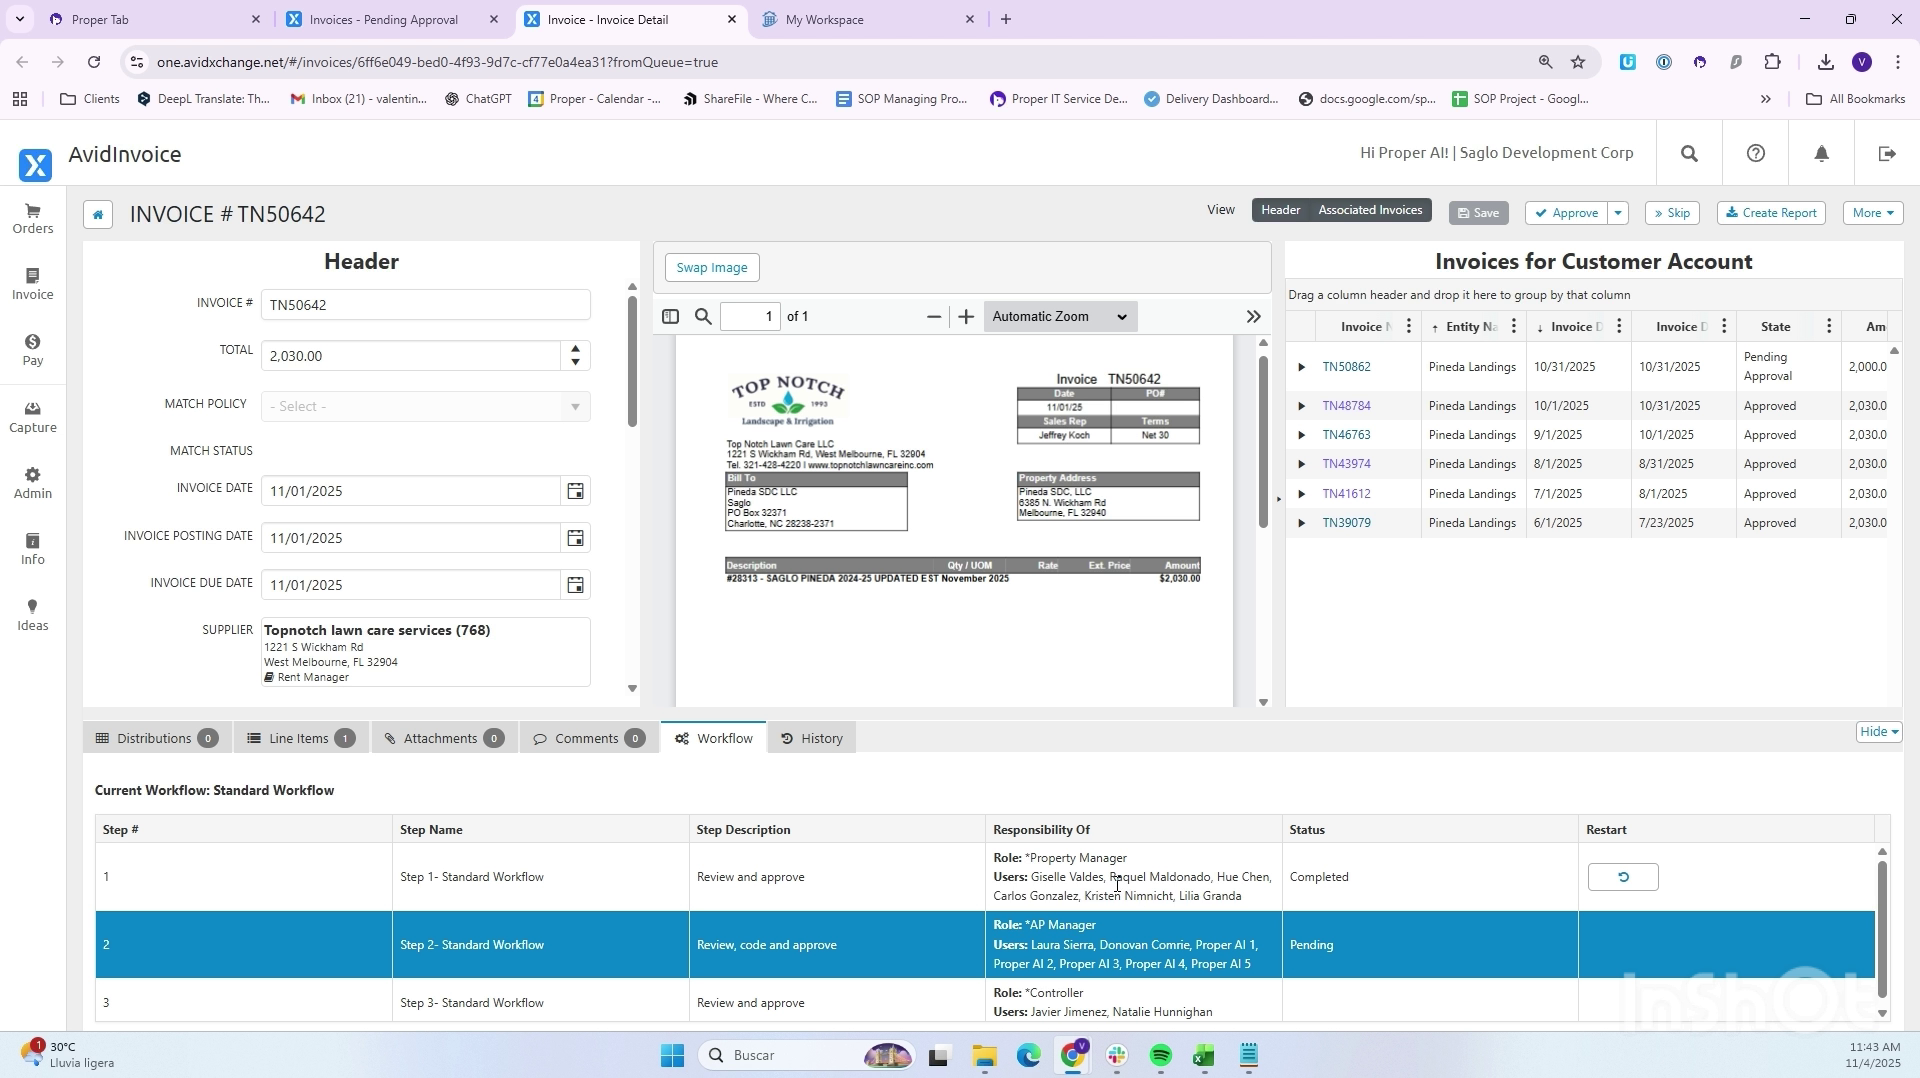Increase the Total amount with up arrow
This screenshot has height=1078, width=1920.
click(576, 348)
